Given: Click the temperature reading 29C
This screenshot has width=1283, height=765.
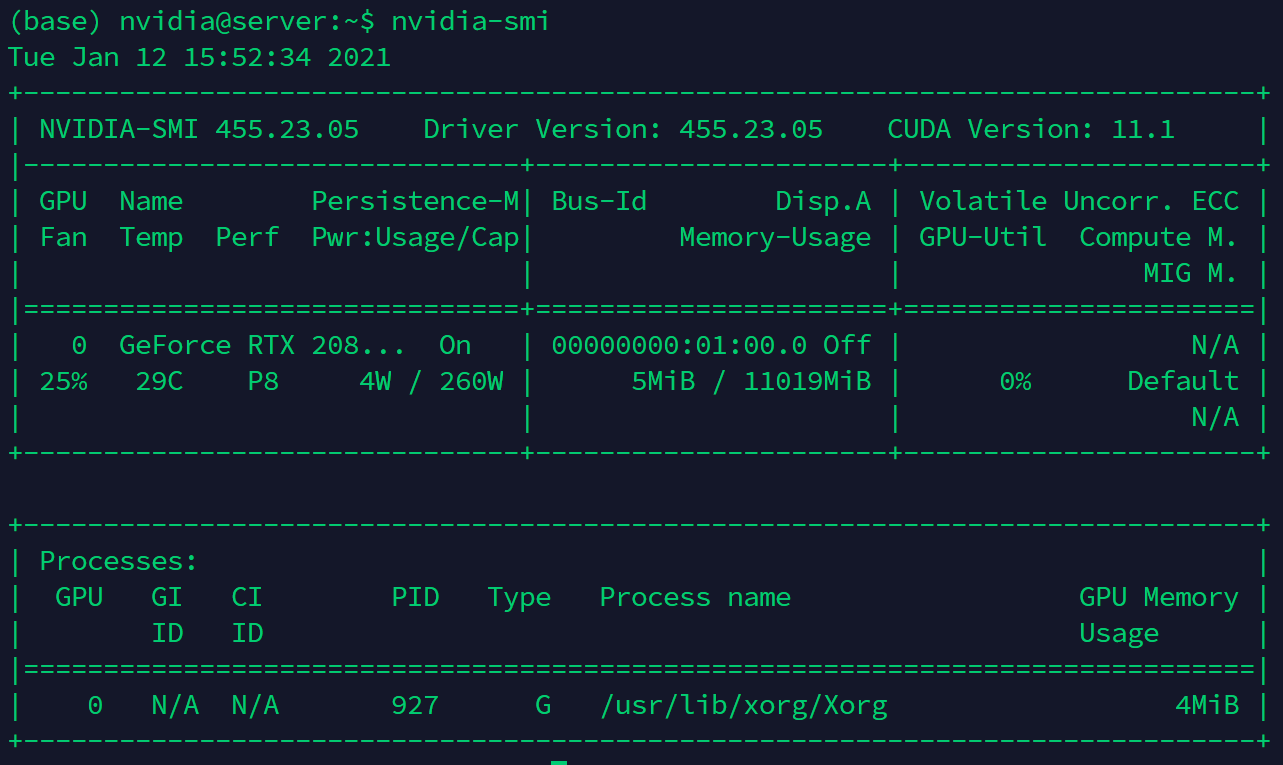Looking at the screenshot, I should (x=159, y=381).
